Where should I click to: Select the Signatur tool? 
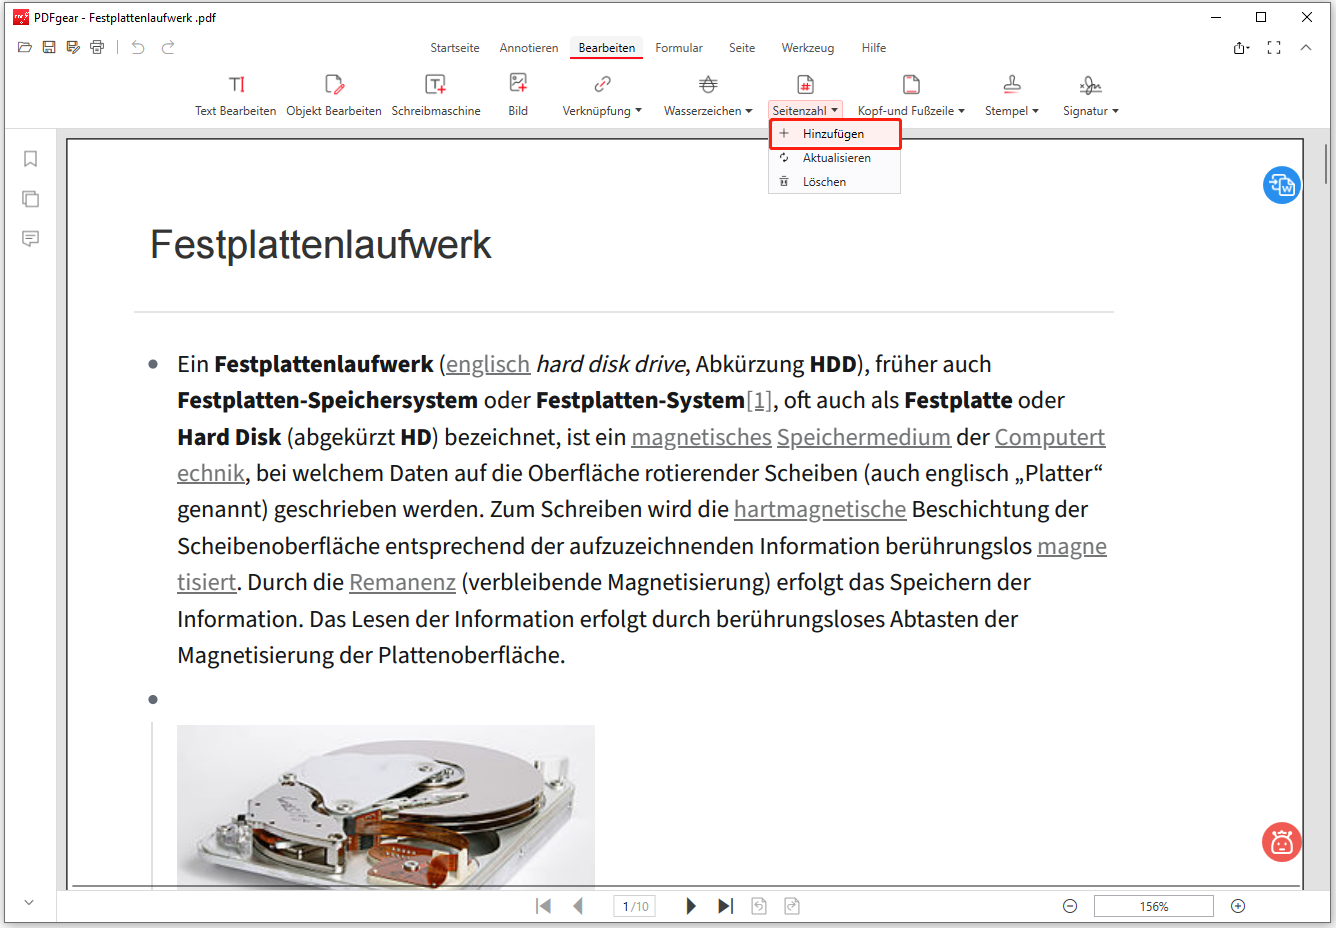[x=1087, y=95]
